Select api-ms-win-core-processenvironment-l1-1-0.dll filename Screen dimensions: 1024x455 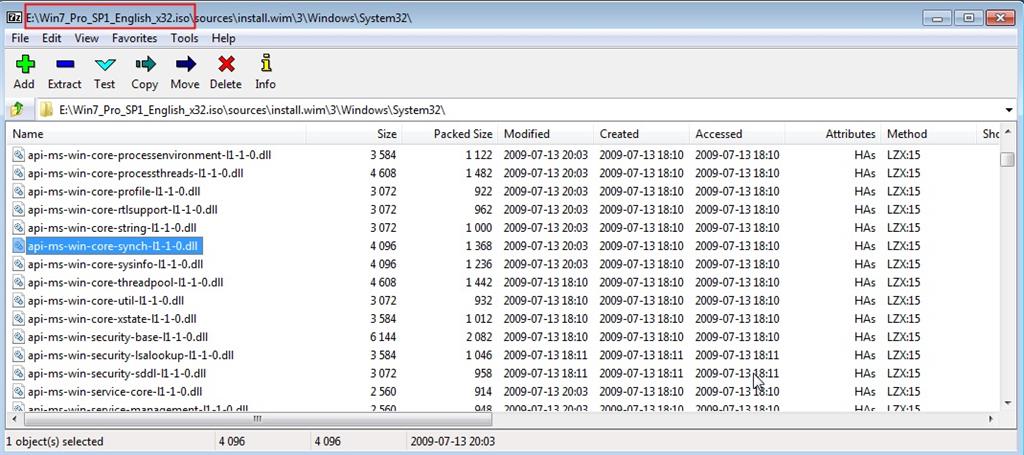(x=150, y=155)
